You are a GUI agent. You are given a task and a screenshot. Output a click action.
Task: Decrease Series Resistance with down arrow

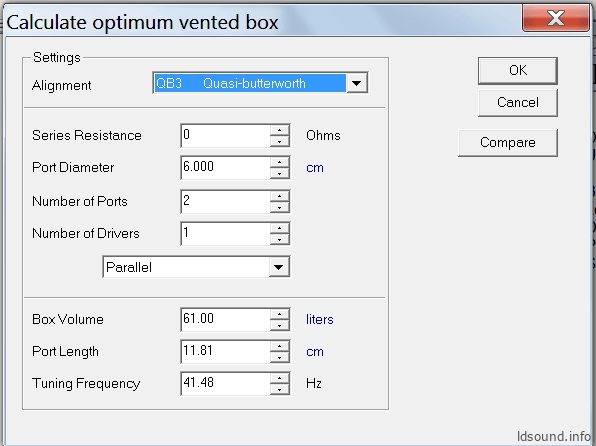coord(280,141)
